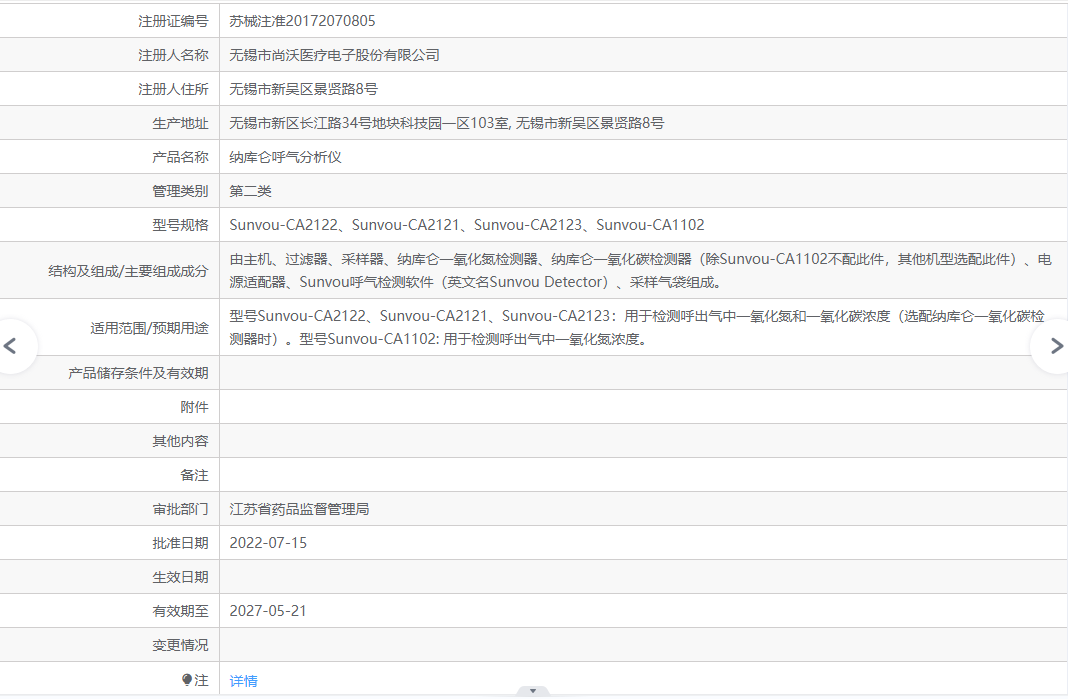The width and height of the screenshot is (1068, 699).
Task: Select management category 第二类
Action: coord(251,191)
